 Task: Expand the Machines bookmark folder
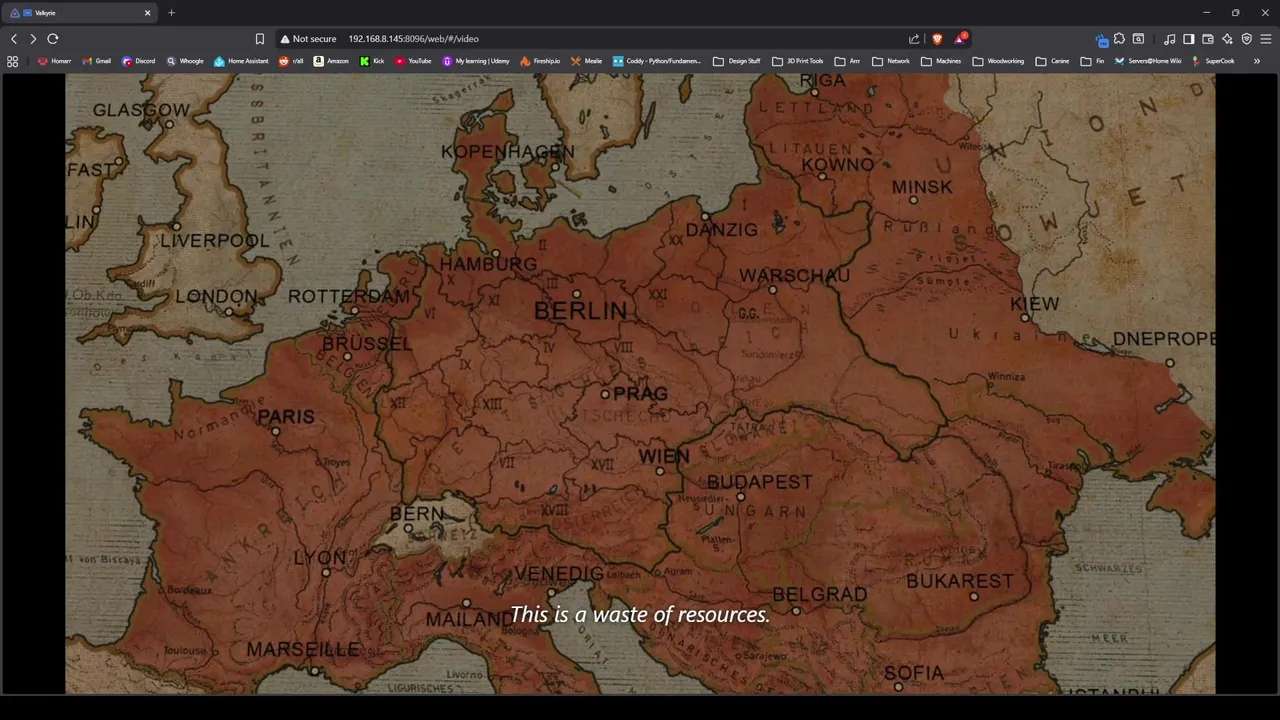(x=941, y=61)
